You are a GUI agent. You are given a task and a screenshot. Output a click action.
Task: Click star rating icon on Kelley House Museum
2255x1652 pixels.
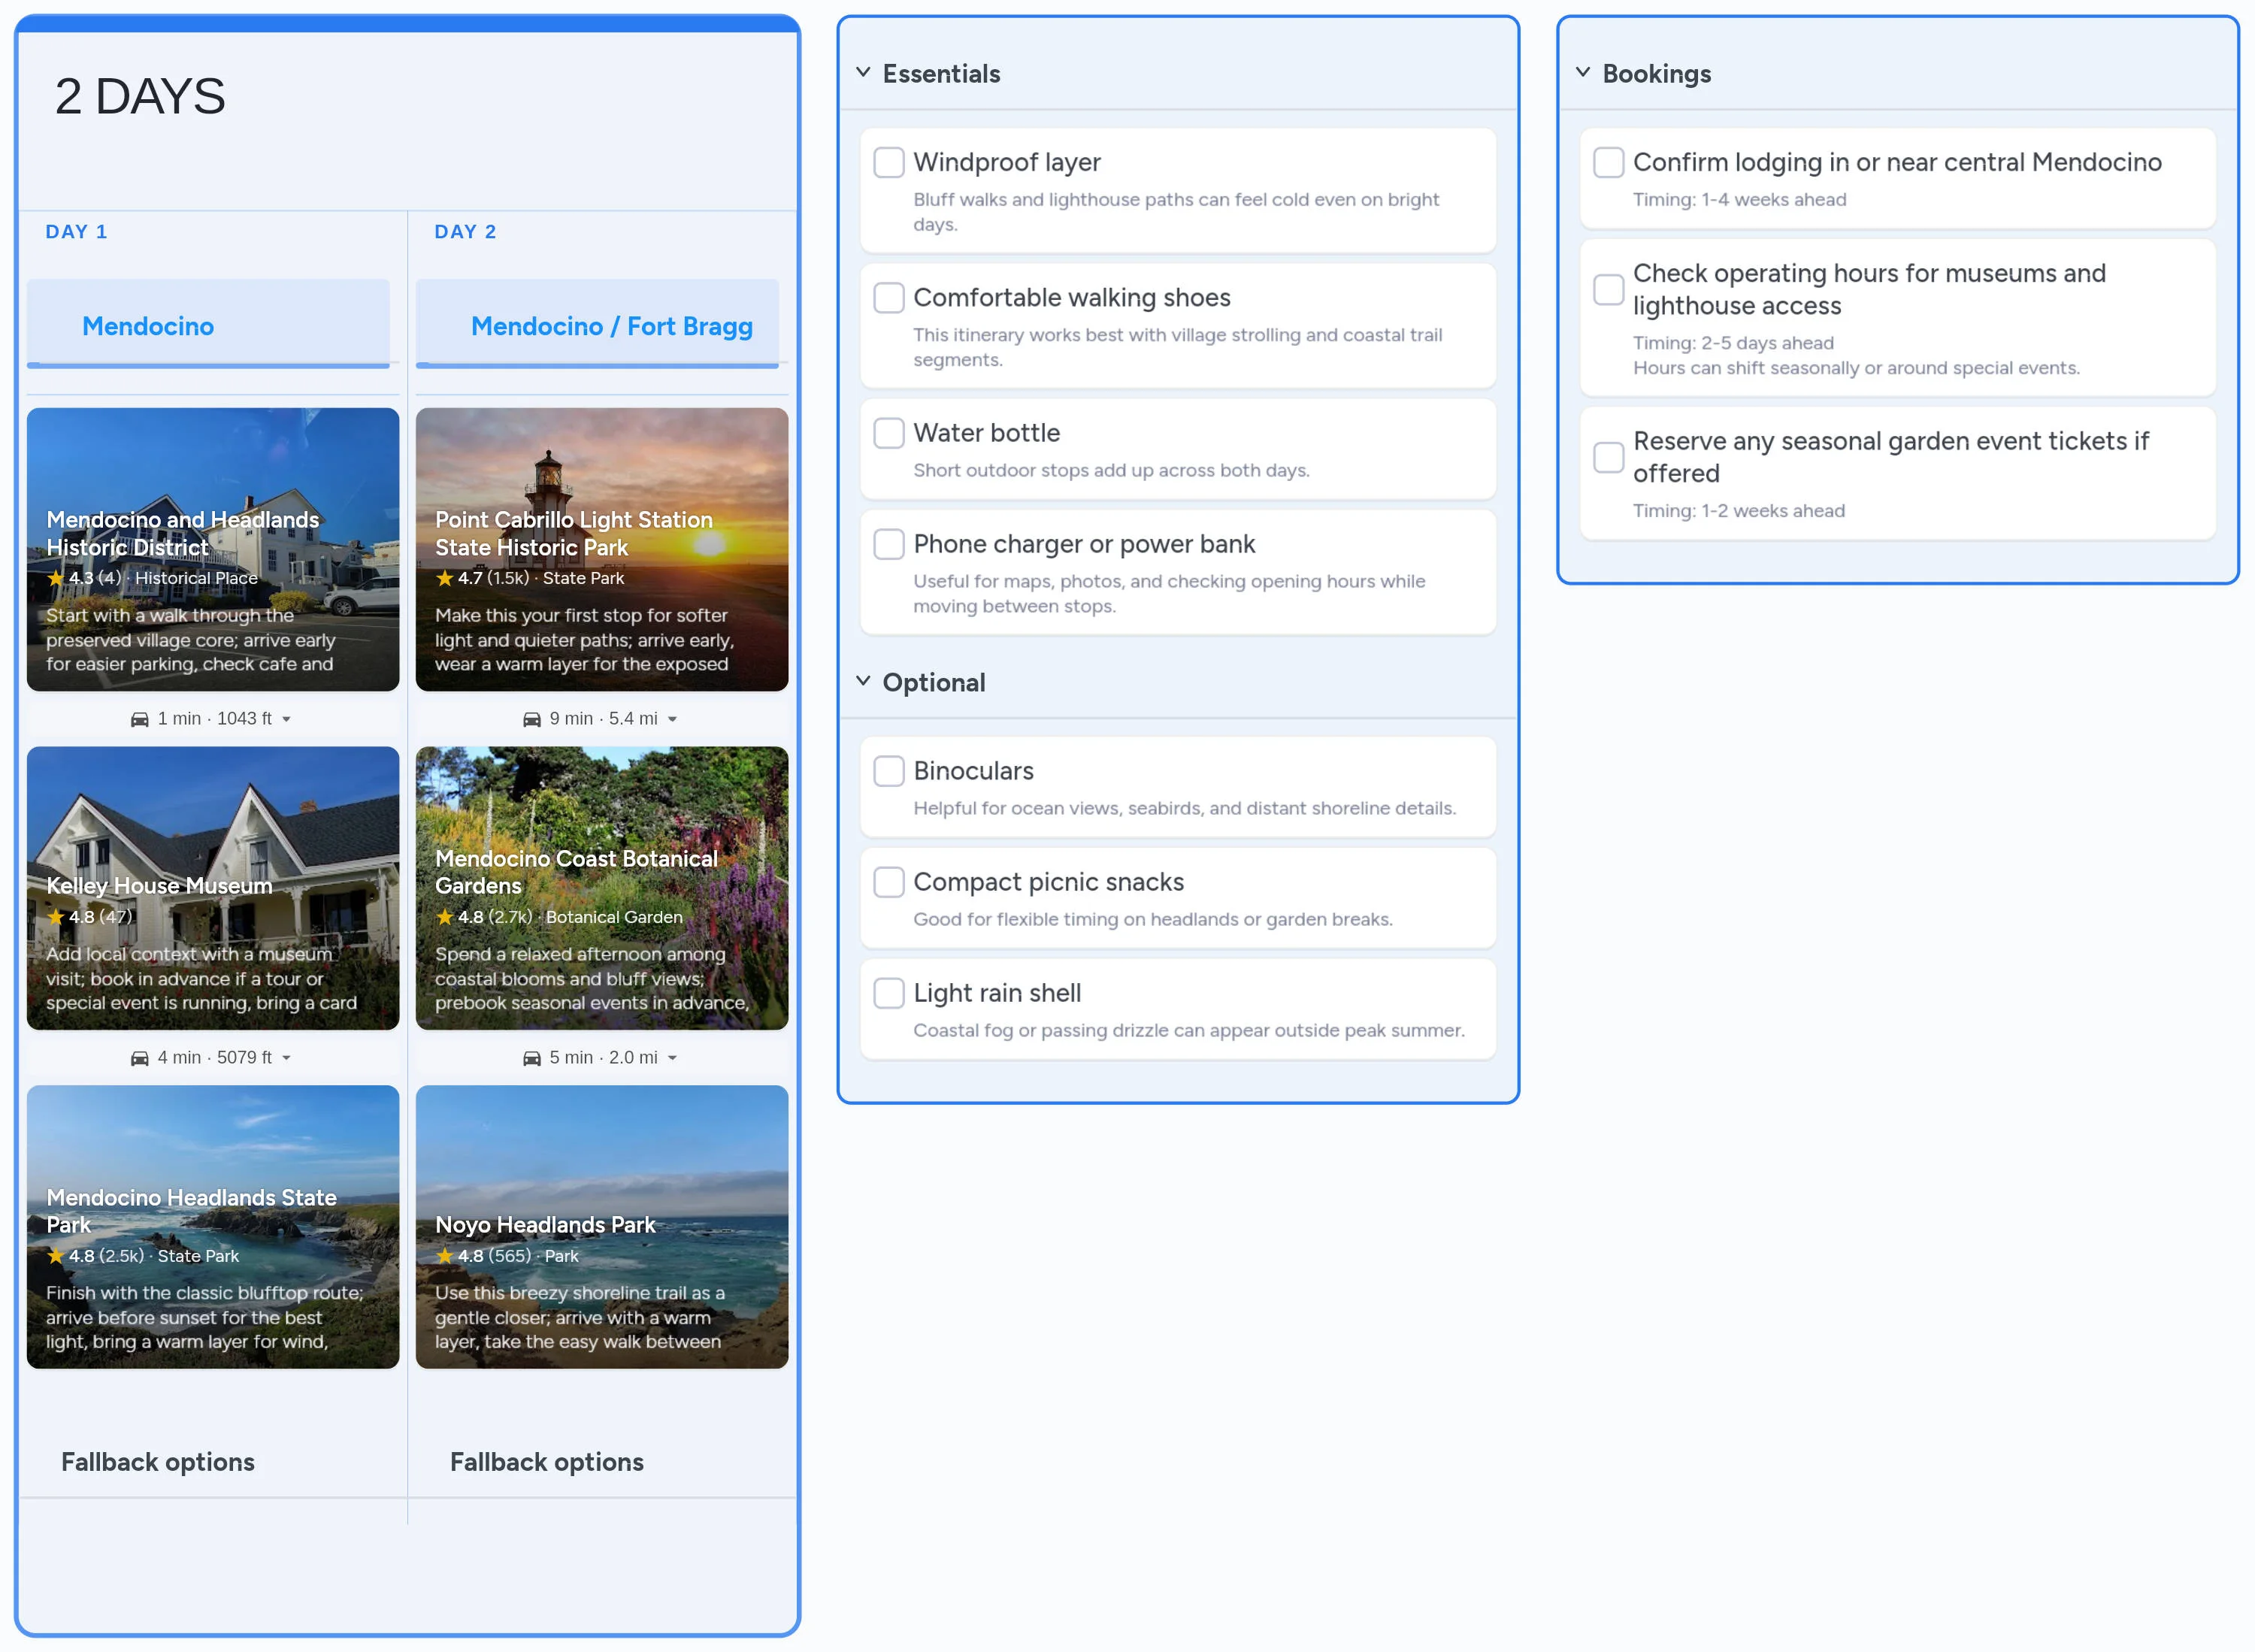coord(56,917)
